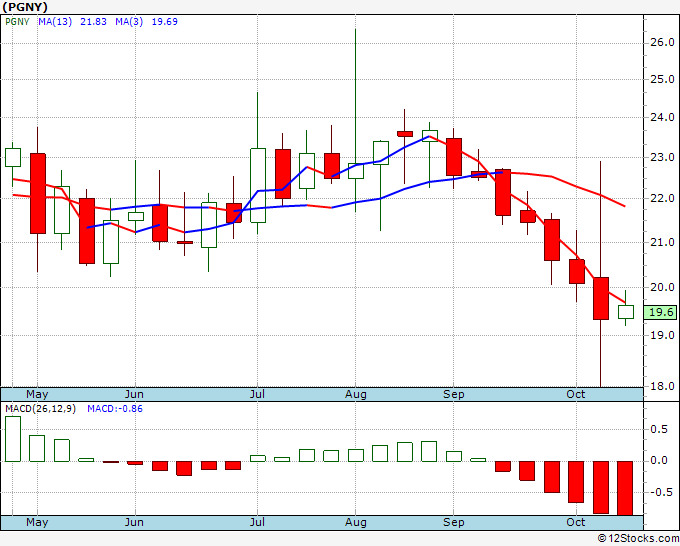This screenshot has width=680, height=546.
Task: Click the large red early May candlestick
Action: click(38, 193)
